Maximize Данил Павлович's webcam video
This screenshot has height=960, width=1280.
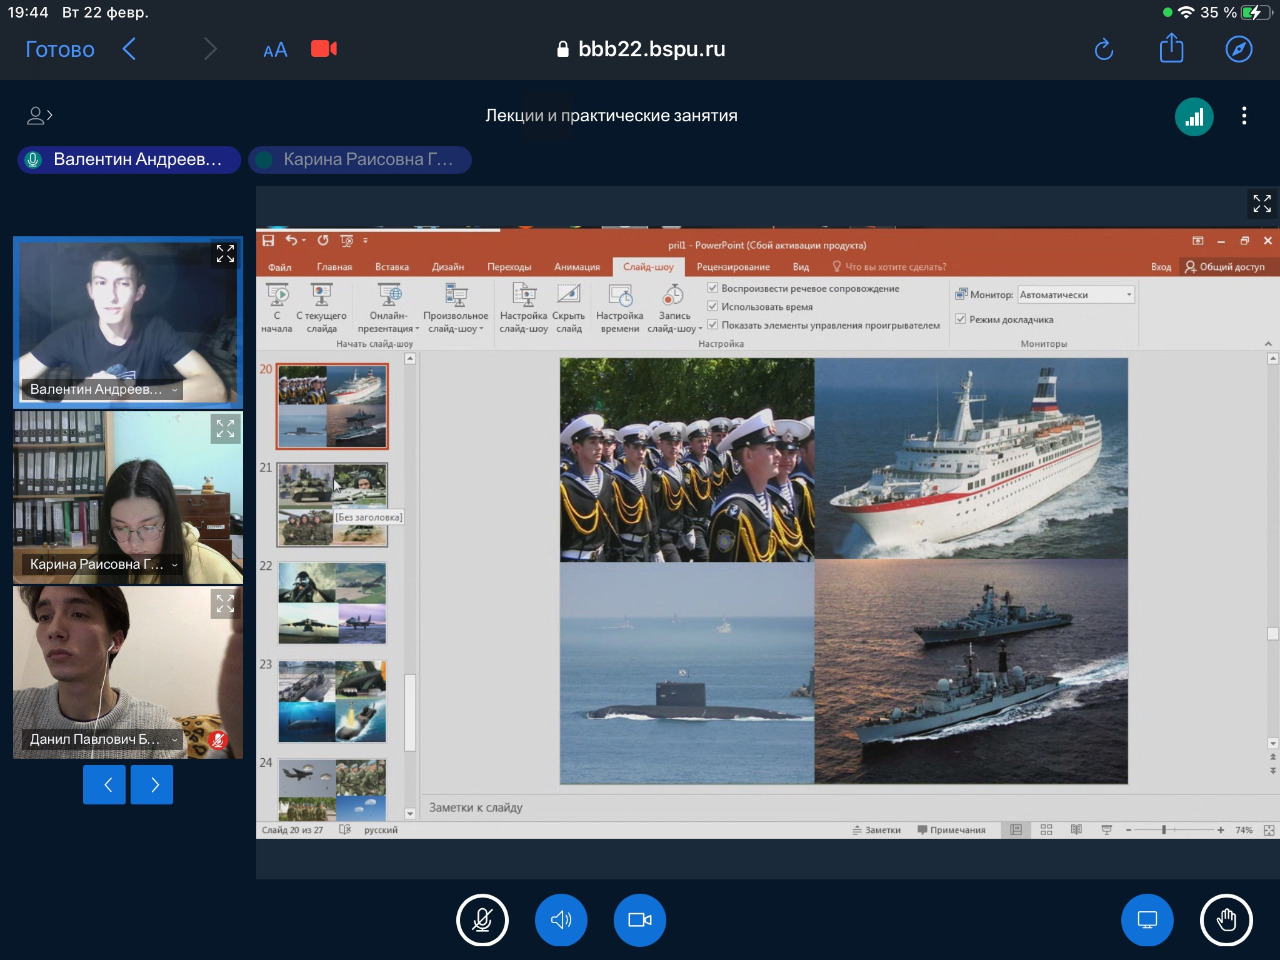coord(225,604)
